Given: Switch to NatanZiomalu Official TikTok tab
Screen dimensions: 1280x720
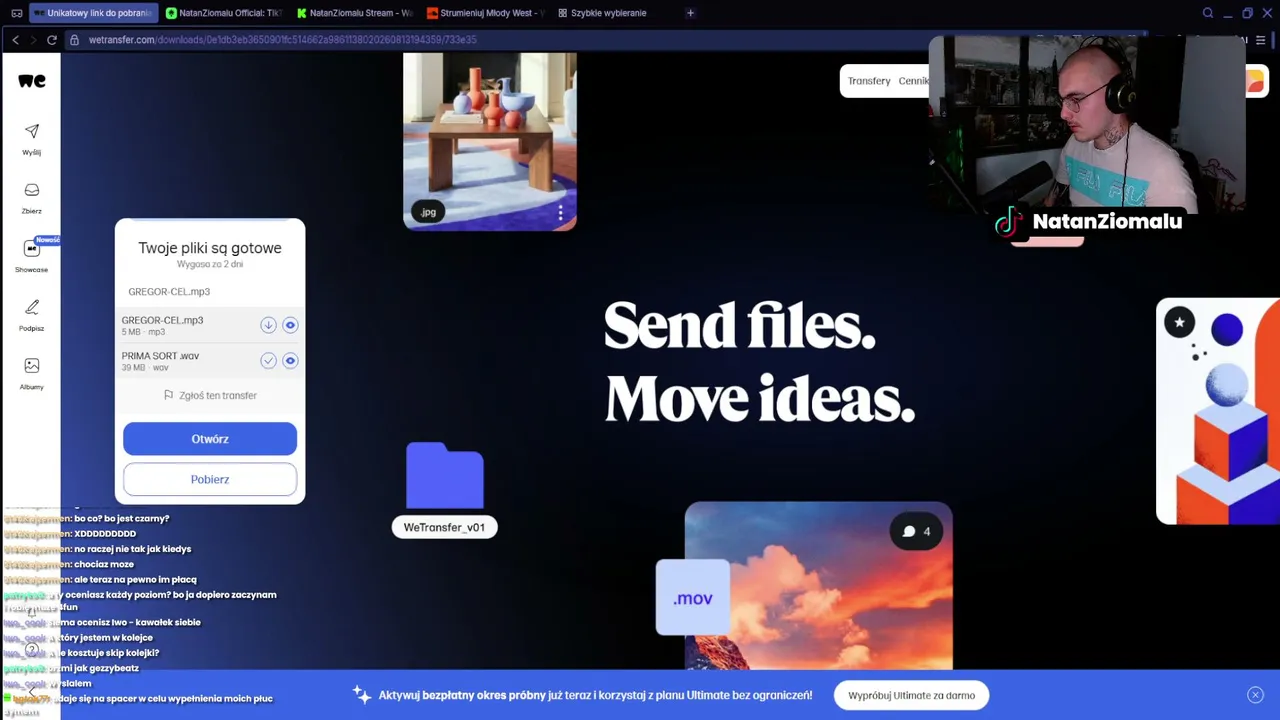Looking at the screenshot, I should 224,13.
